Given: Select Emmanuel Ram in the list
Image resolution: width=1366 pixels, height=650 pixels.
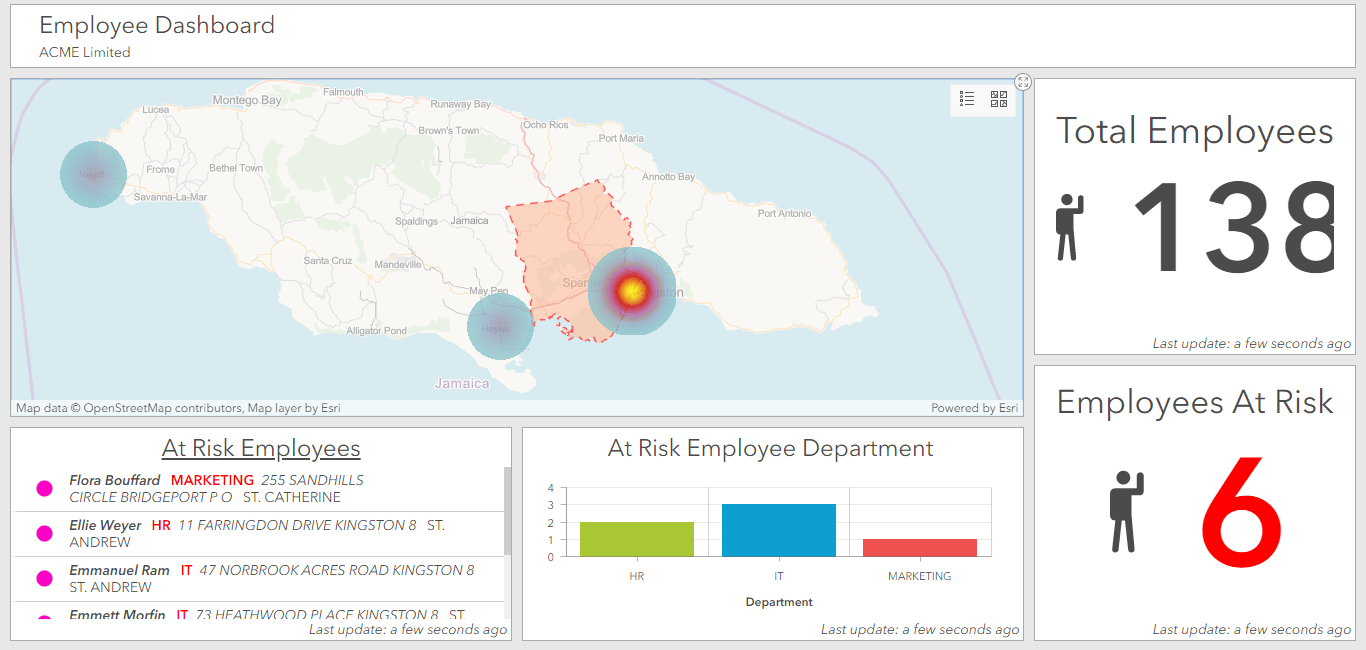Looking at the screenshot, I should (x=120, y=571).
